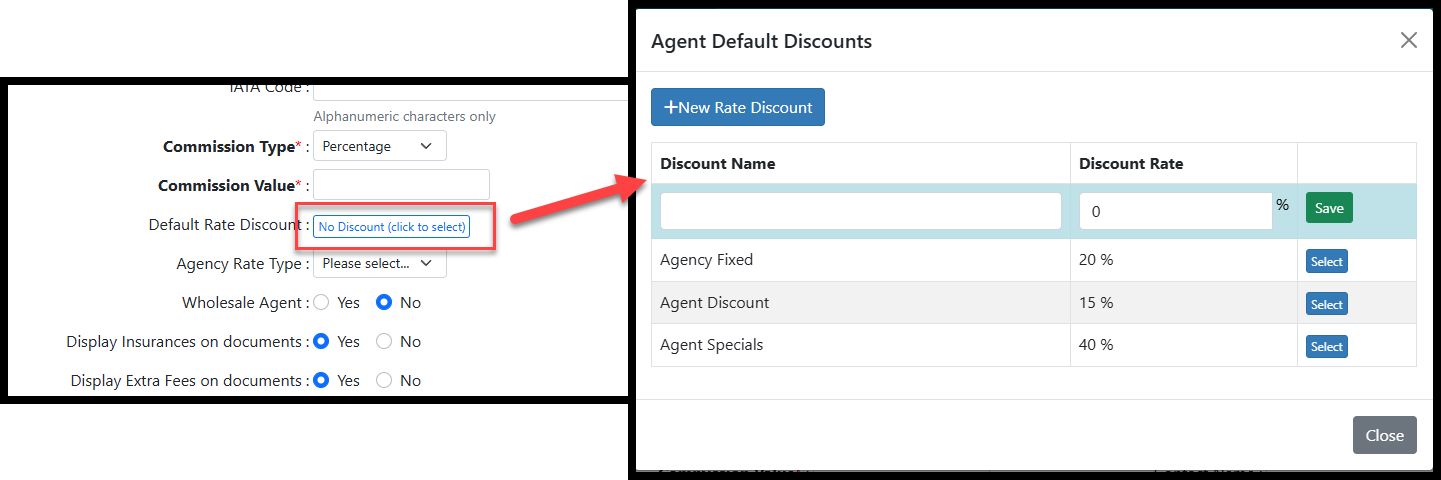1441x480 pixels.
Task: Select the Agent Specials discount
Action: pyautogui.click(x=1326, y=347)
